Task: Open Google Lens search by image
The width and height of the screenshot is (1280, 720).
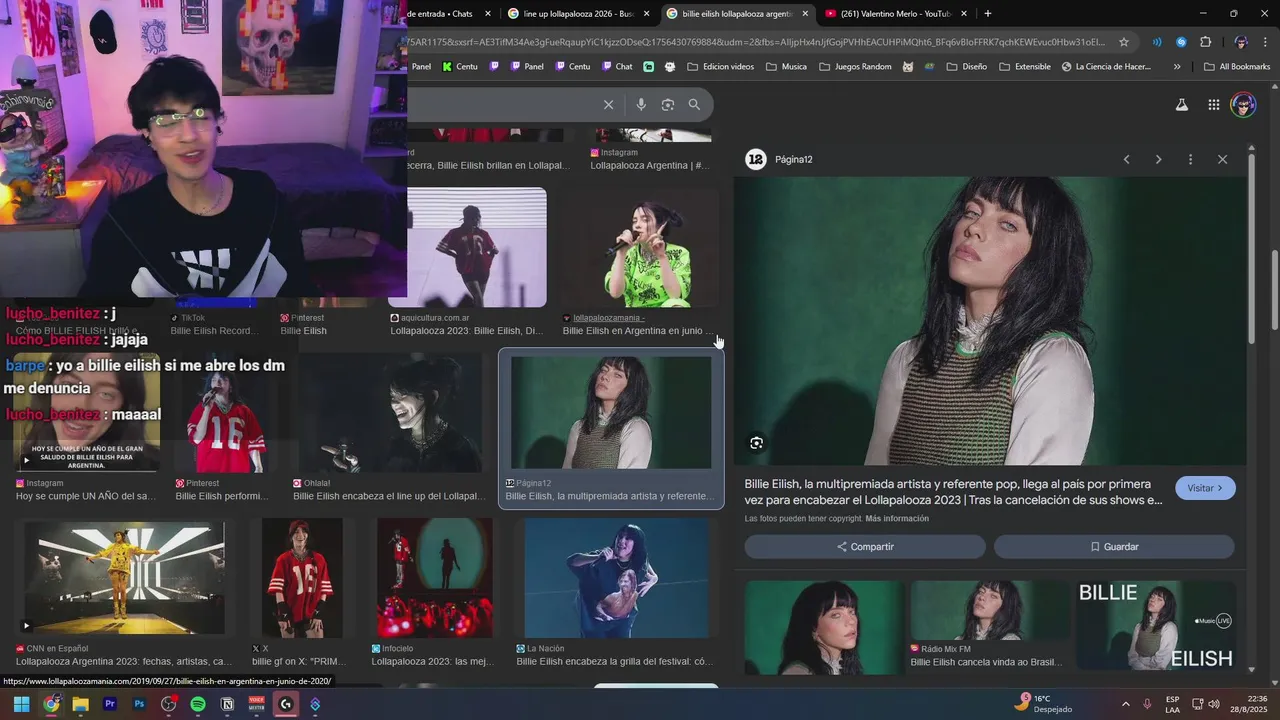Action: [x=668, y=105]
